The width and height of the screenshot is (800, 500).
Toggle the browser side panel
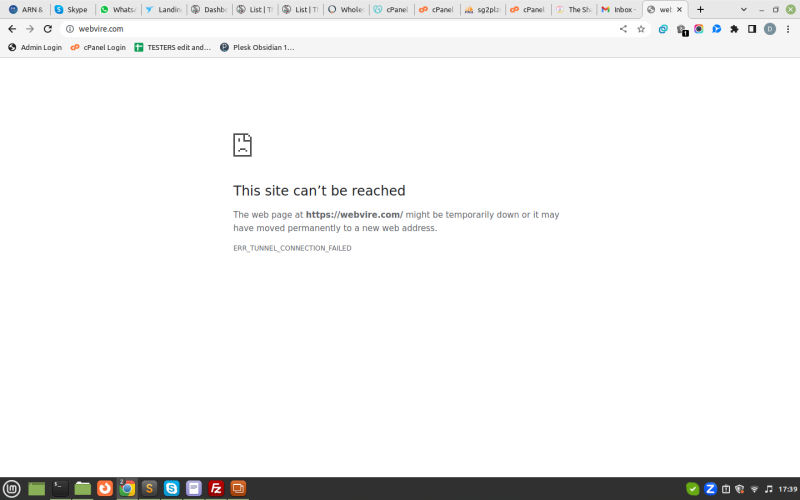752,29
